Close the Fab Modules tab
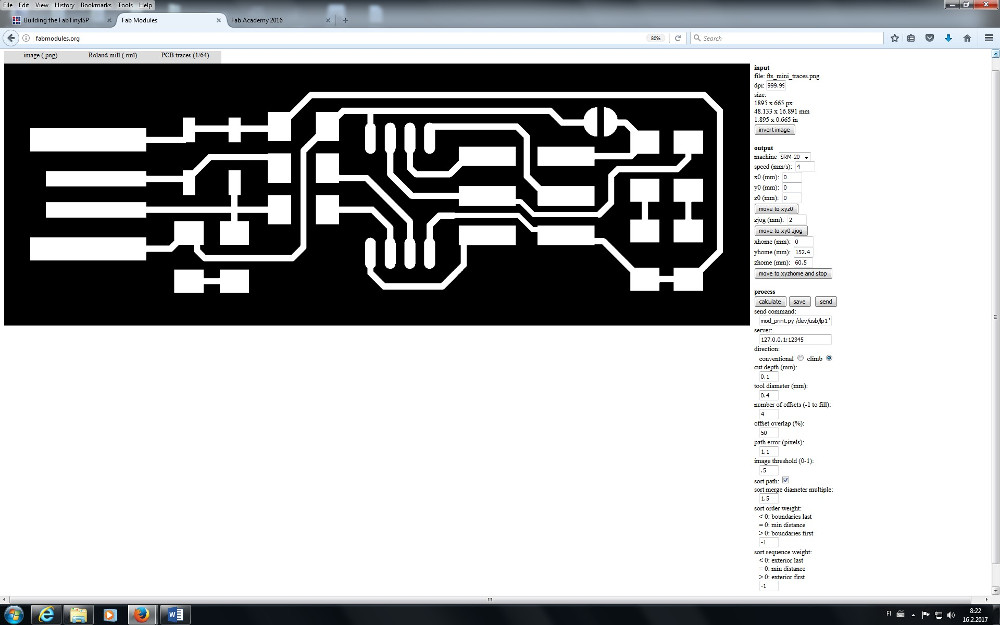 click(219, 20)
